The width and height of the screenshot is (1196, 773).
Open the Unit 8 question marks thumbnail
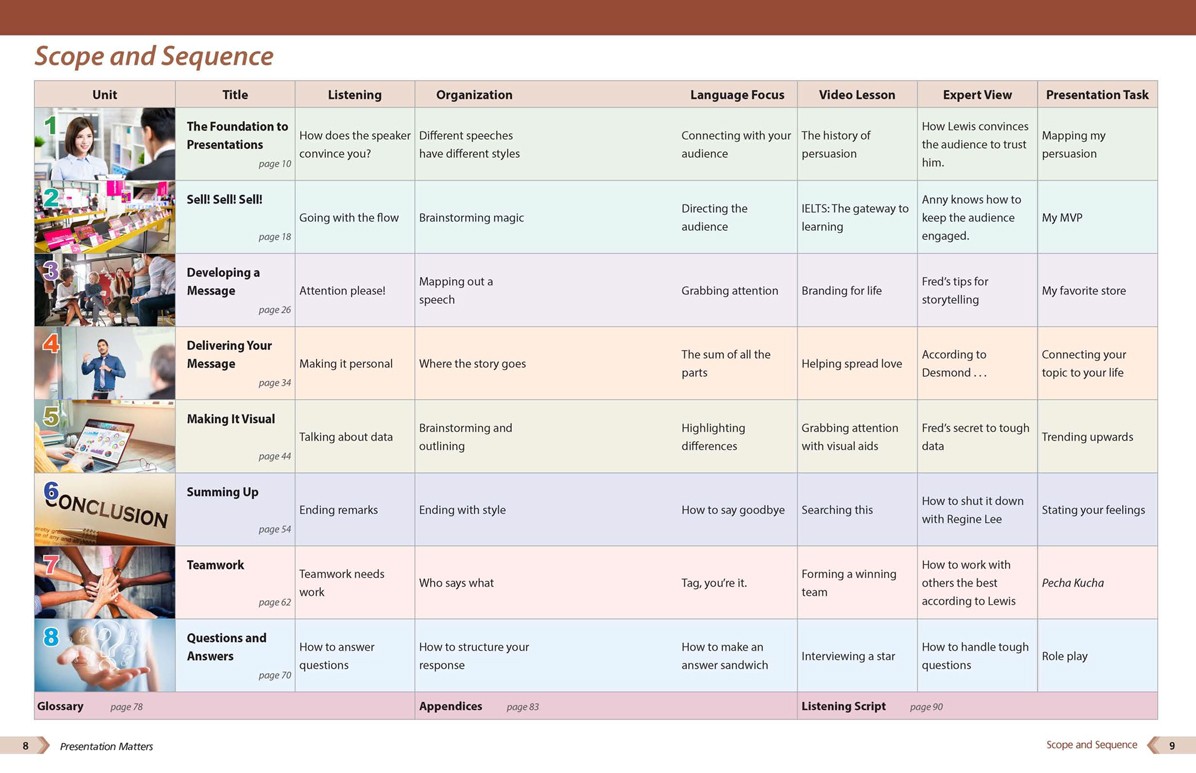[x=105, y=655]
